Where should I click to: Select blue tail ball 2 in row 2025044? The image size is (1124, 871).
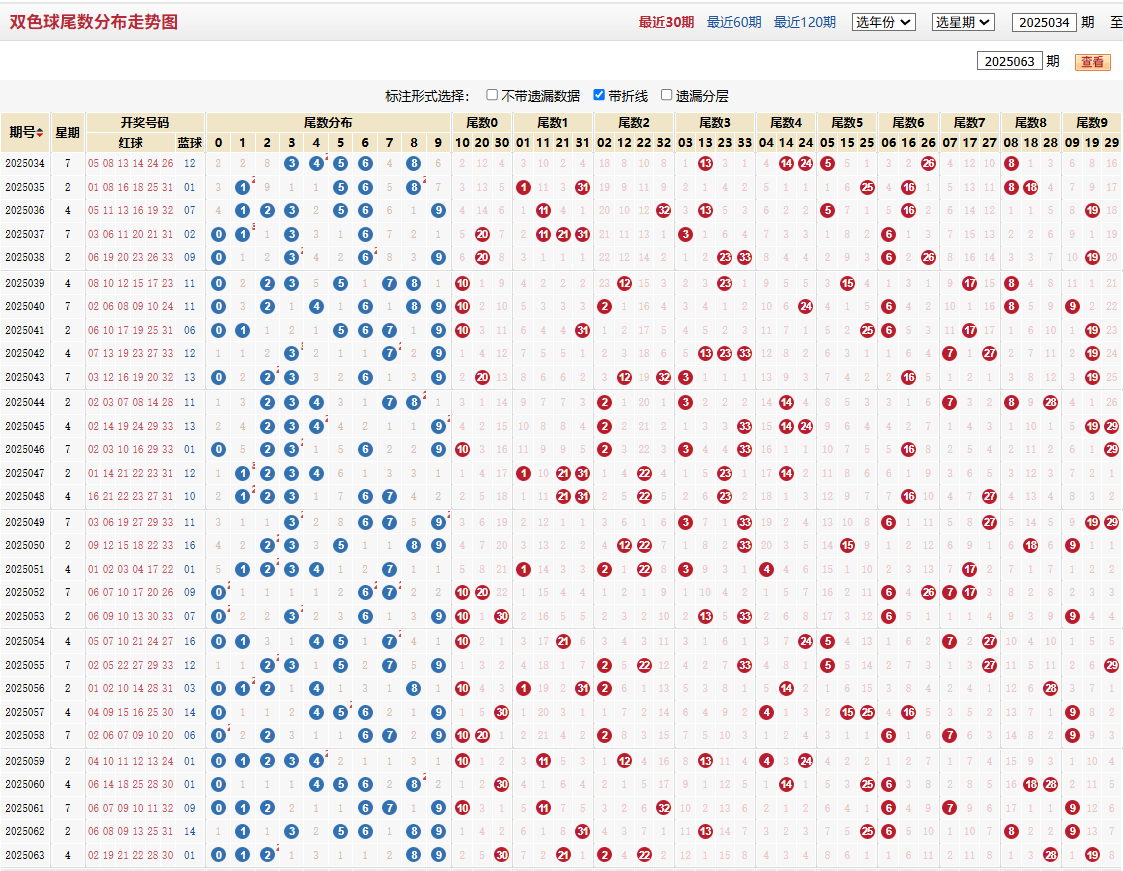pyautogui.click(x=267, y=403)
